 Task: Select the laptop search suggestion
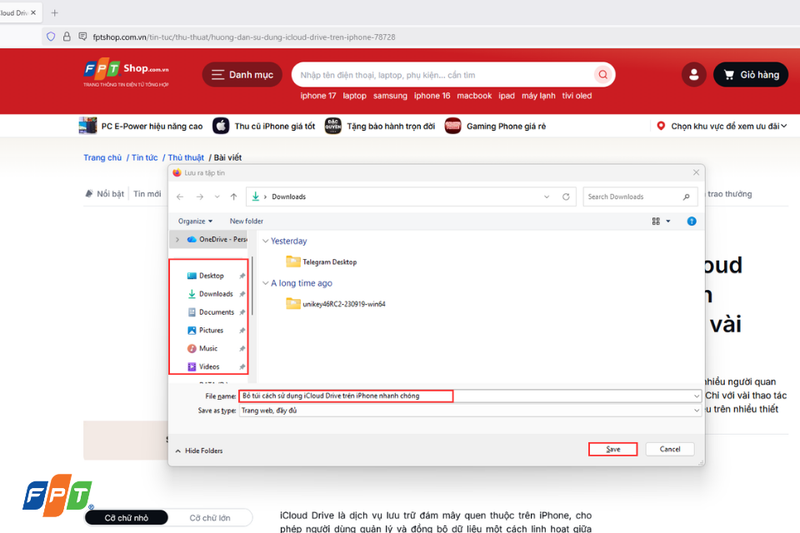click(x=354, y=95)
